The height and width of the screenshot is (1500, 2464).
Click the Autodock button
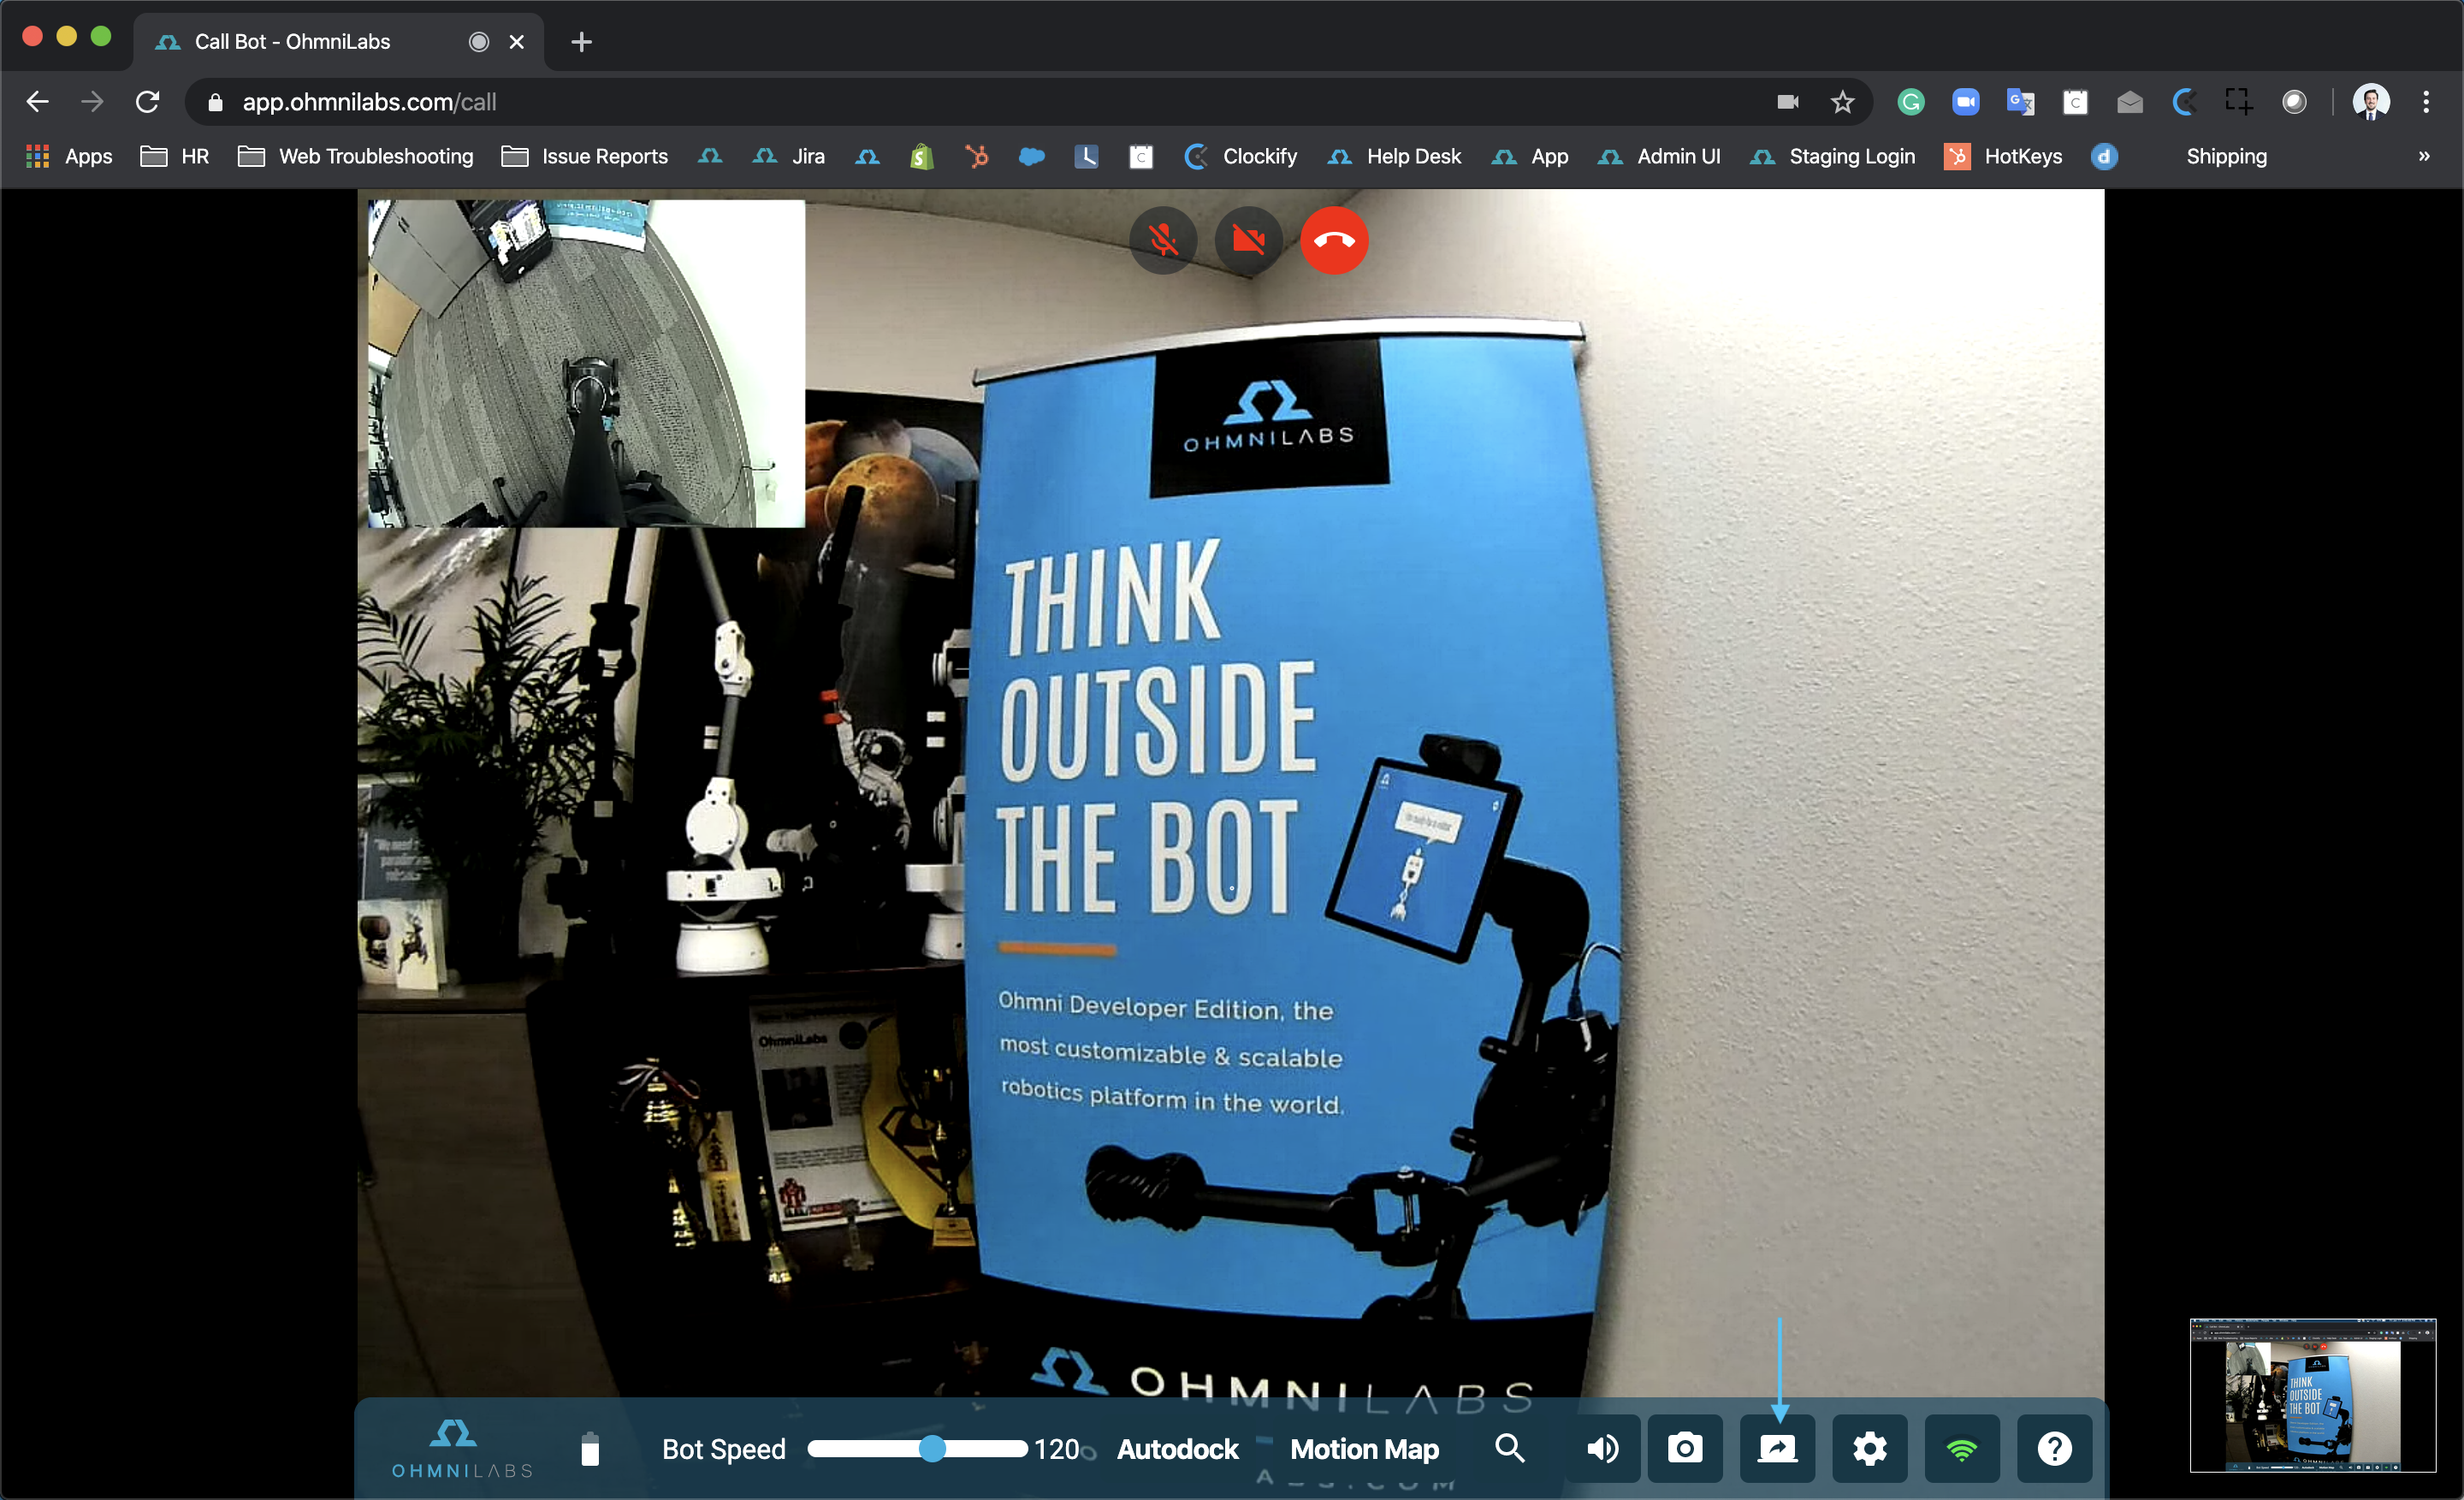pyautogui.click(x=1177, y=1449)
